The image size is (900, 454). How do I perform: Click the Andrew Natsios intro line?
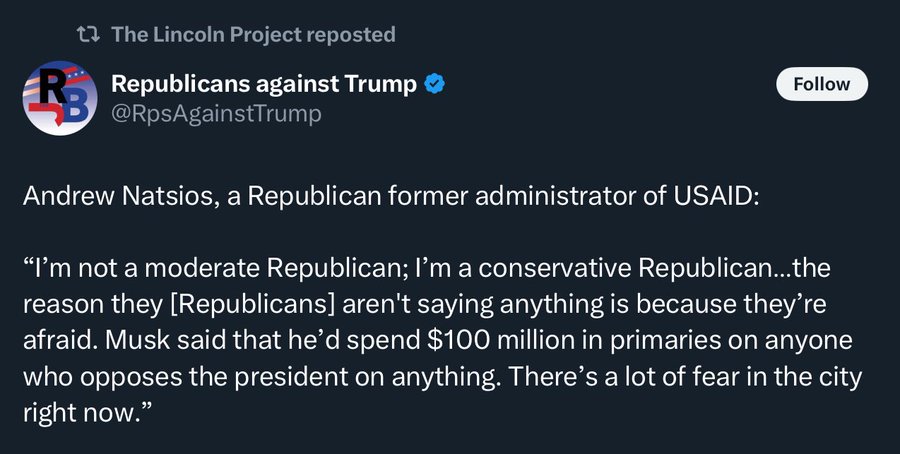click(x=391, y=196)
